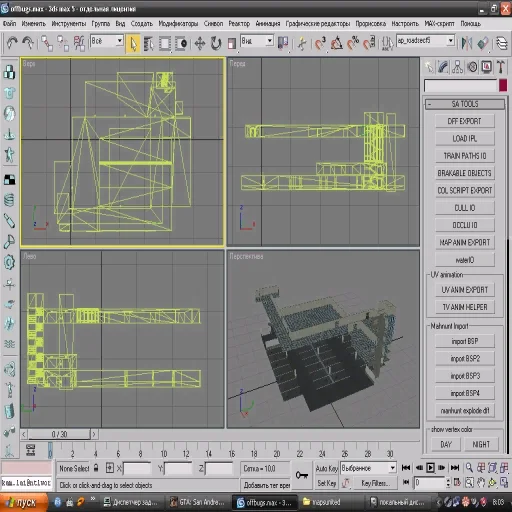Click the red object color swatch
This screenshot has height=512, width=512.
(503, 85)
